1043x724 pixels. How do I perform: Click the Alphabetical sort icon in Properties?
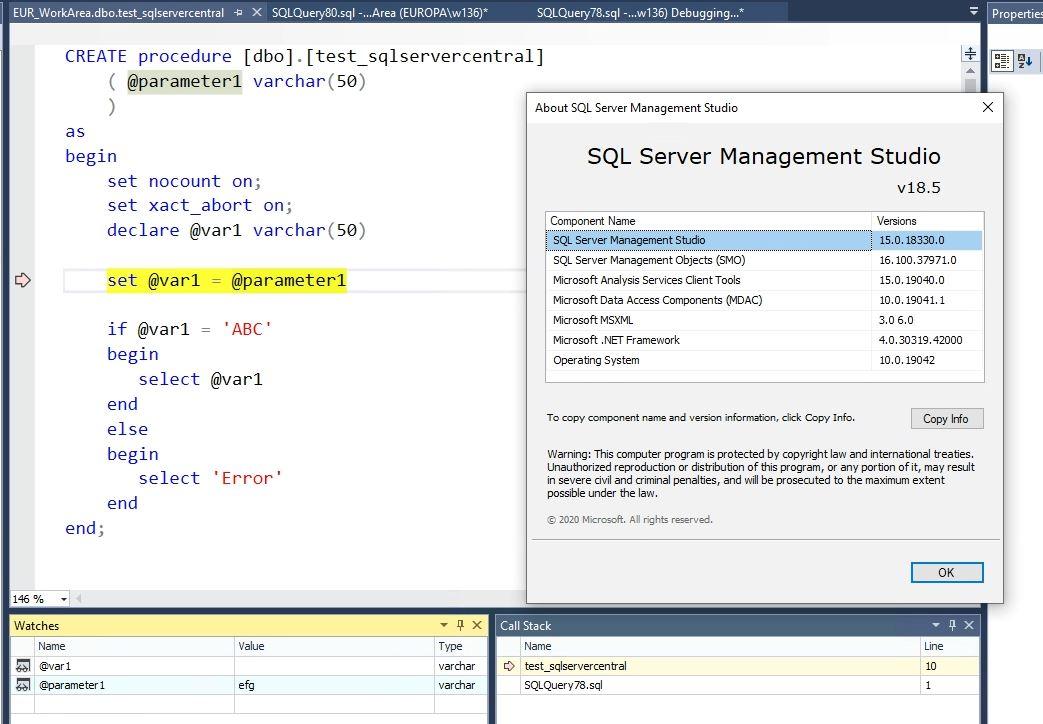(1025, 61)
